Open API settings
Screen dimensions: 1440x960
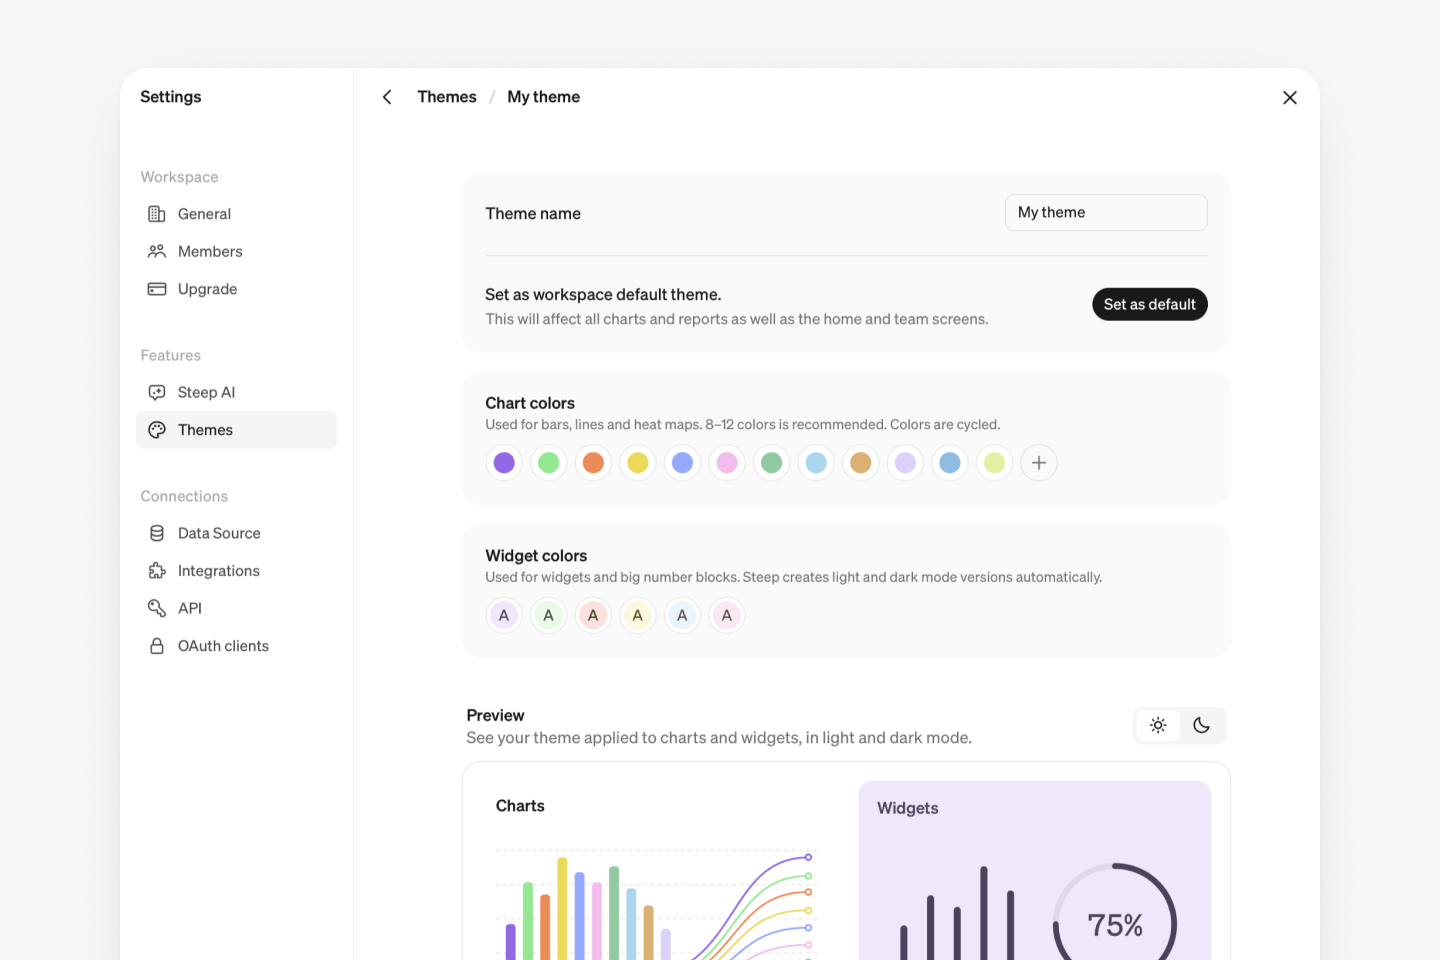click(236, 608)
